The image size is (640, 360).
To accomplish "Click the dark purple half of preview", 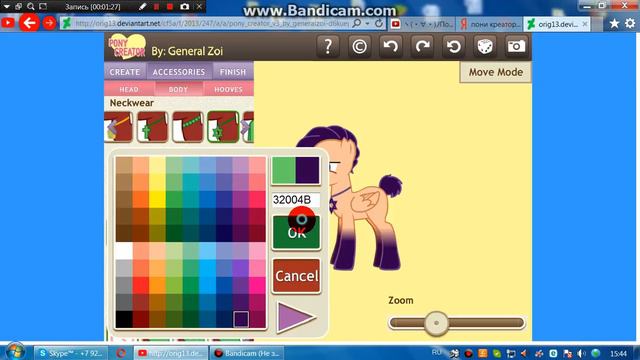I will tap(307, 170).
